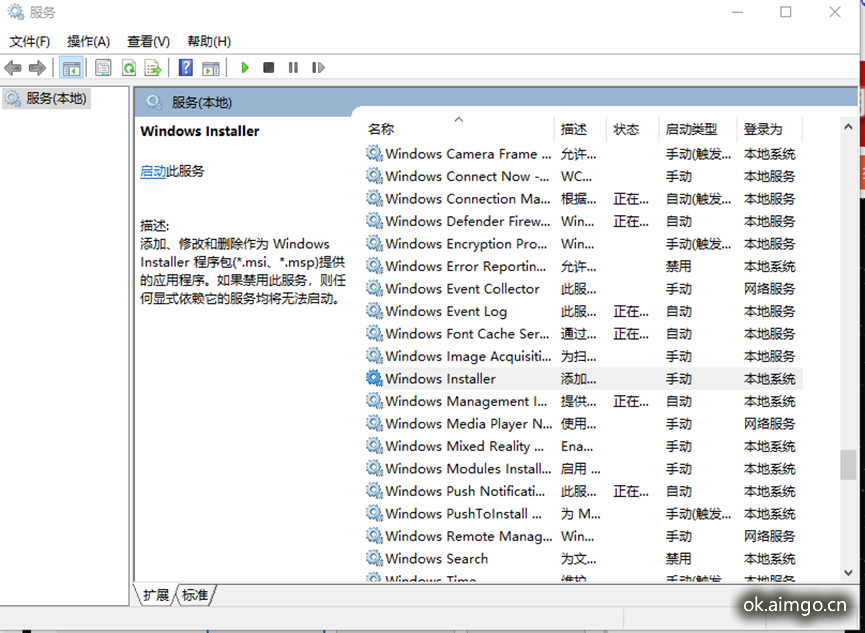The height and width of the screenshot is (633, 865).
Task: Click 服务(本地) header above details pane
Action: tap(201, 102)
